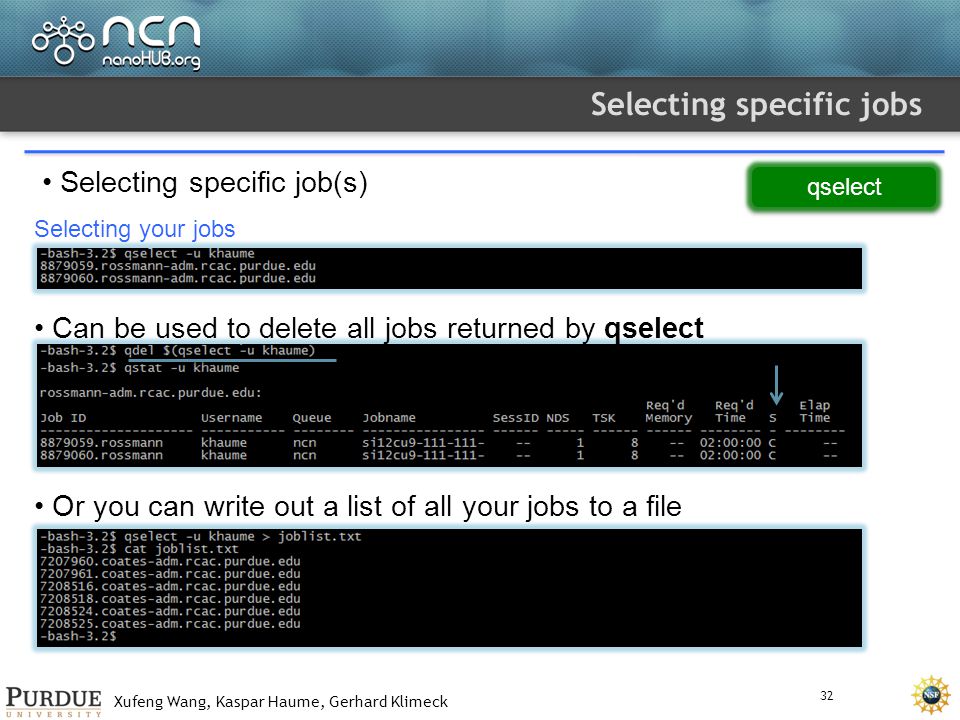Click the 'cat joblist.txt' command

pos(181,549)
